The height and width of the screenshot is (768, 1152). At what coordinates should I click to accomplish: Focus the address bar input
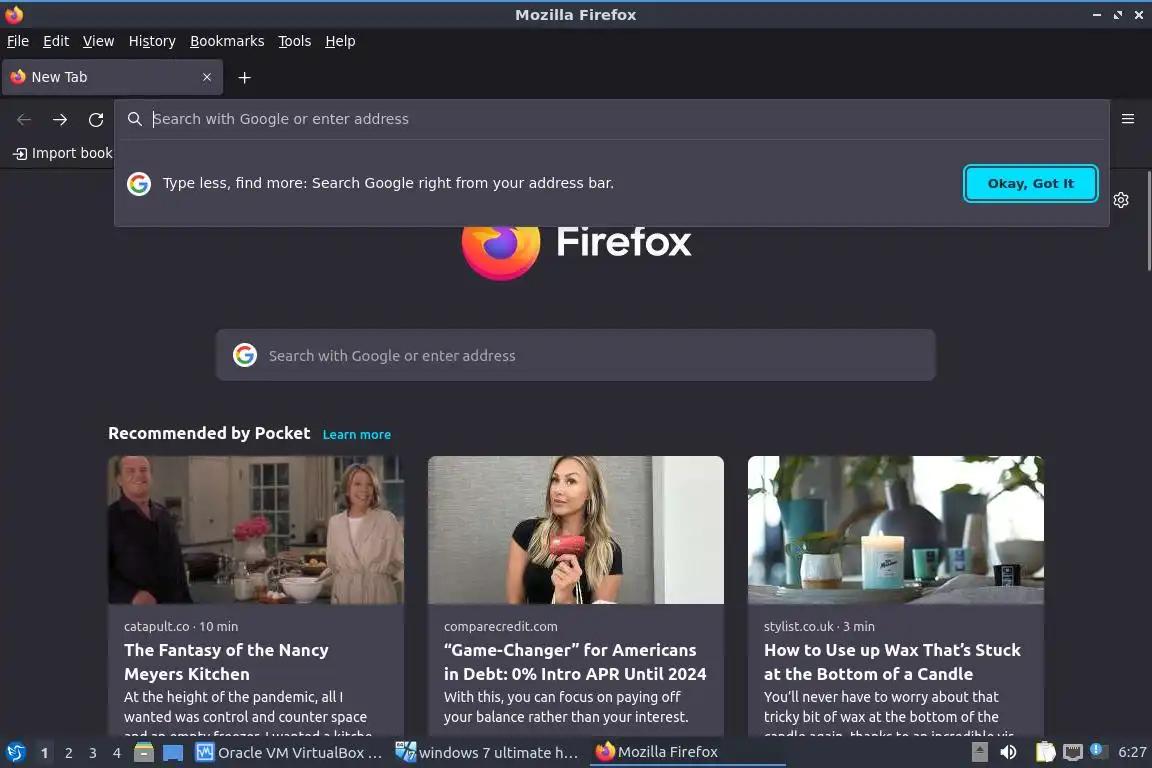(611, 119)
